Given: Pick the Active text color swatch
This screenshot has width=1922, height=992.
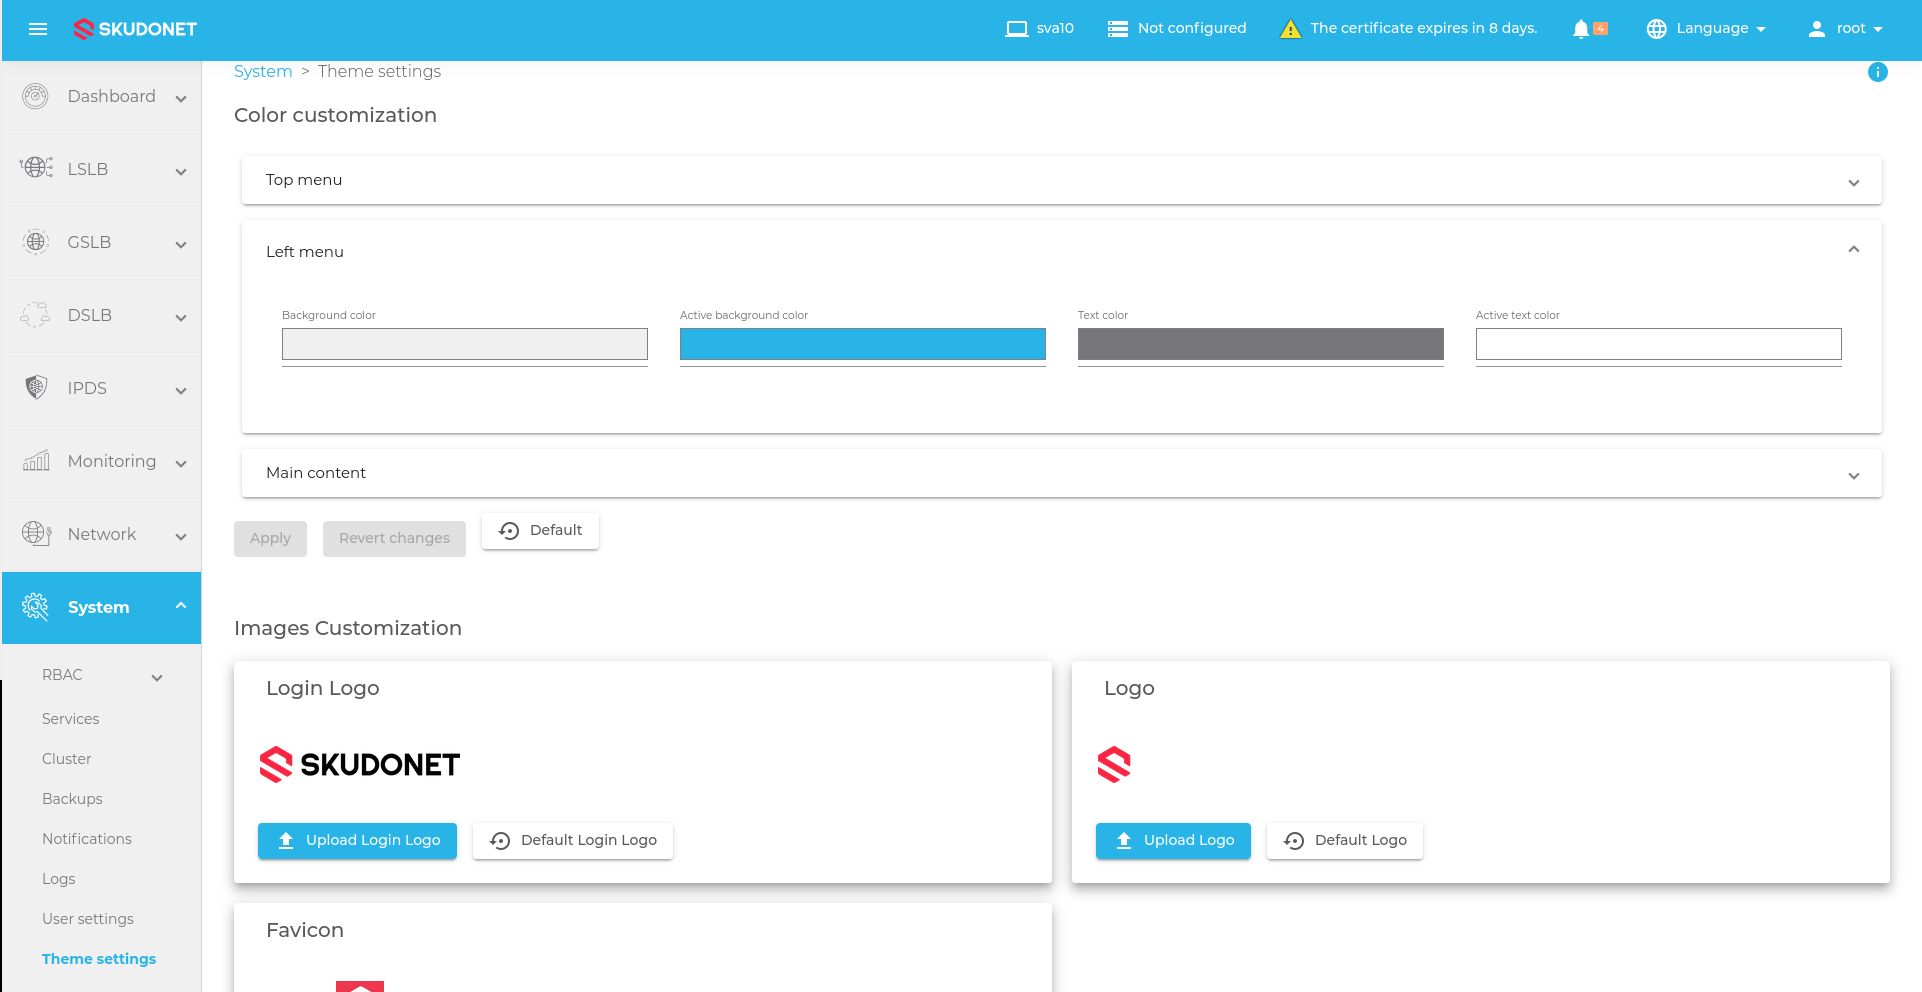Looking at the screenshot, I should click(1659, 344).
